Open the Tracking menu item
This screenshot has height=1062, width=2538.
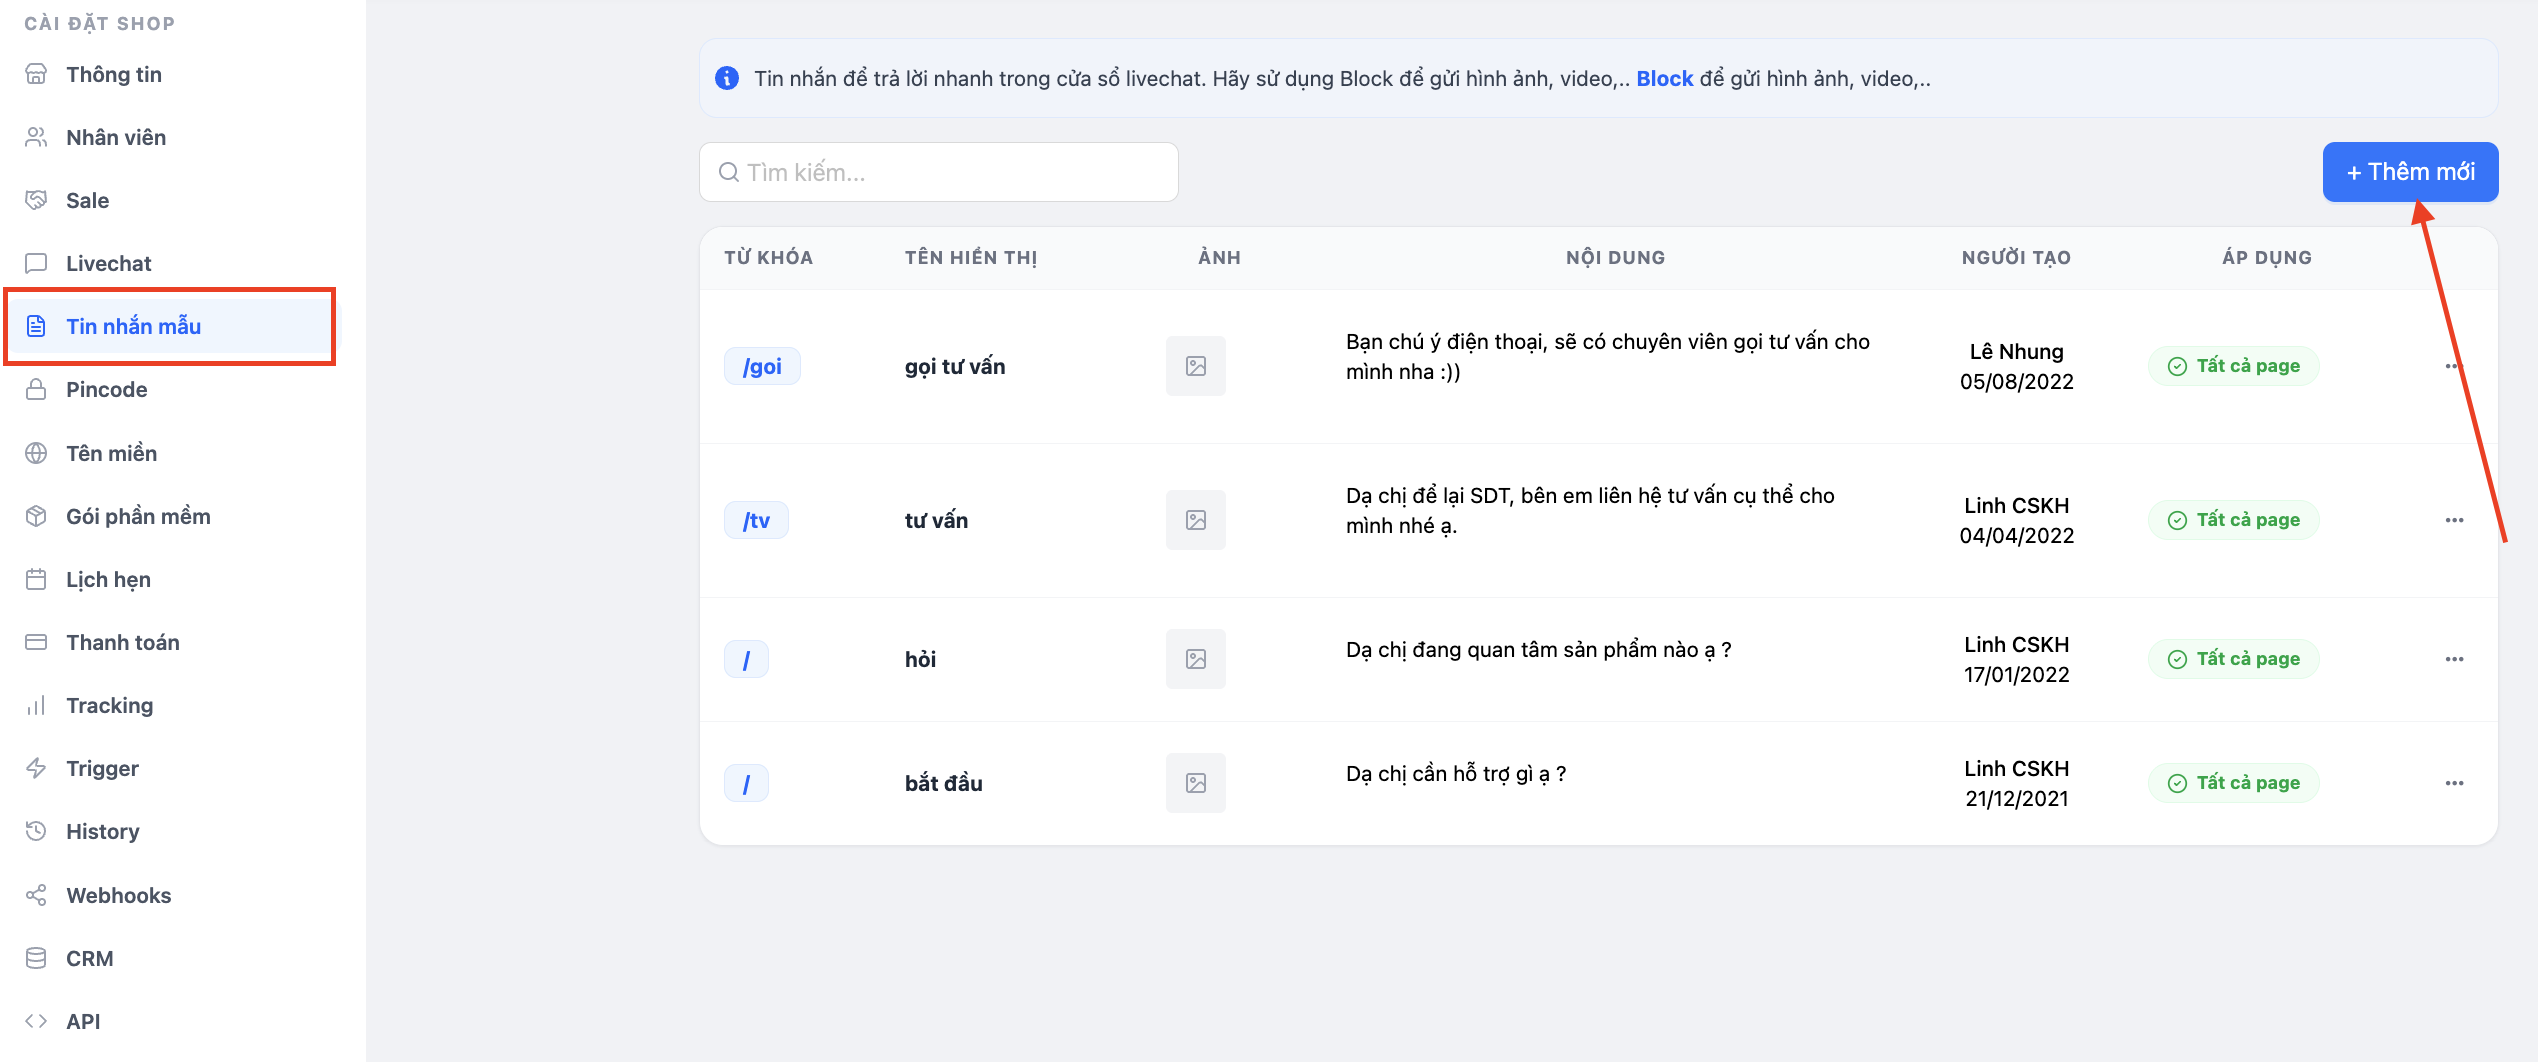(109, 705)
